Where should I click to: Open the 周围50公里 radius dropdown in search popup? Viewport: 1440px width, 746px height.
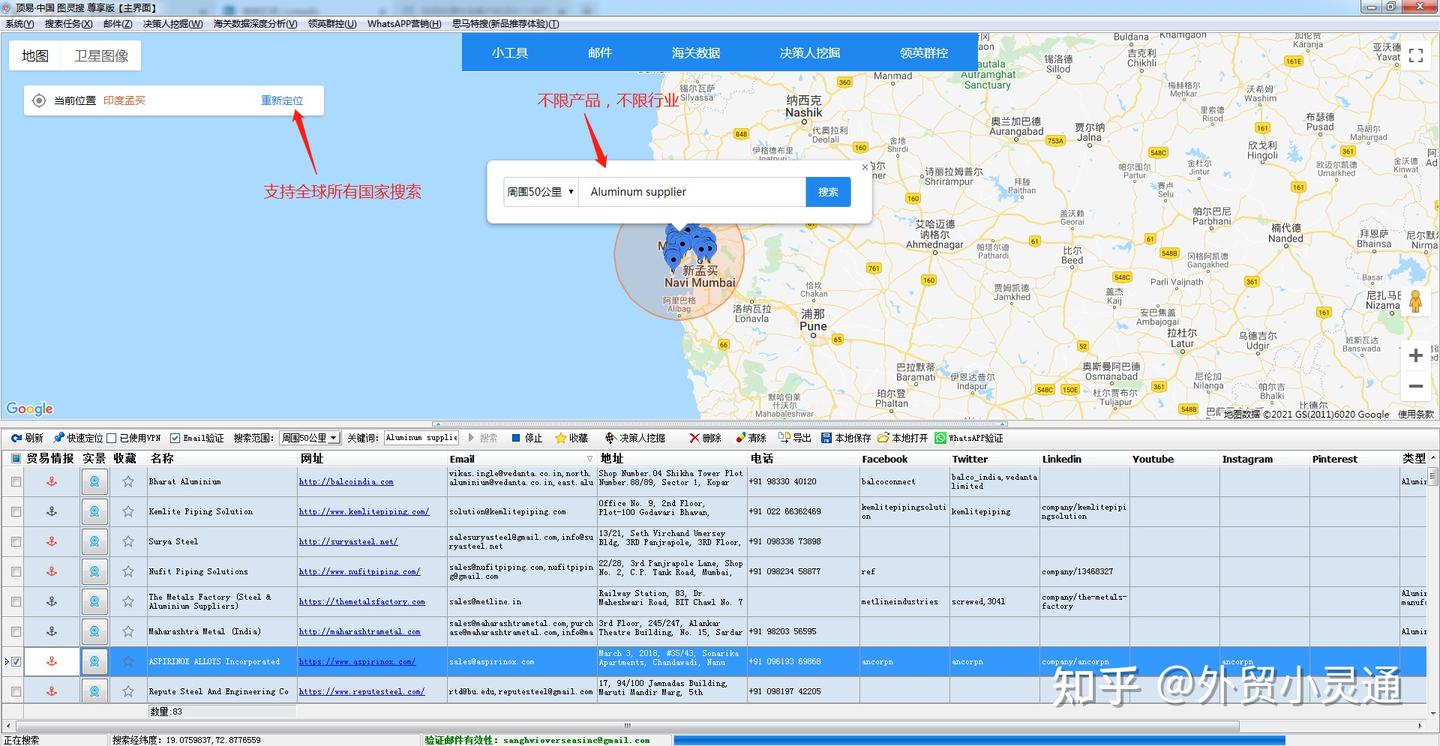pyautogui.click(x=541, y=192)
